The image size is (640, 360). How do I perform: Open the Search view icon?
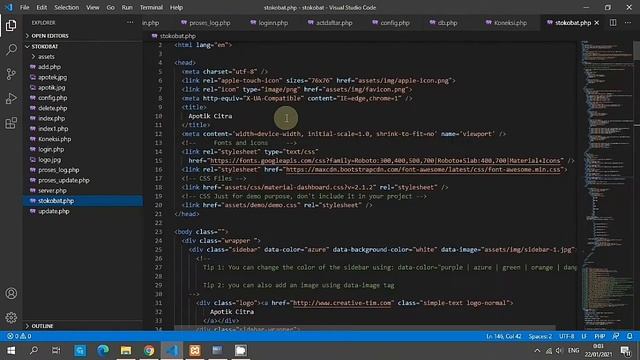(x=11, y=50)
